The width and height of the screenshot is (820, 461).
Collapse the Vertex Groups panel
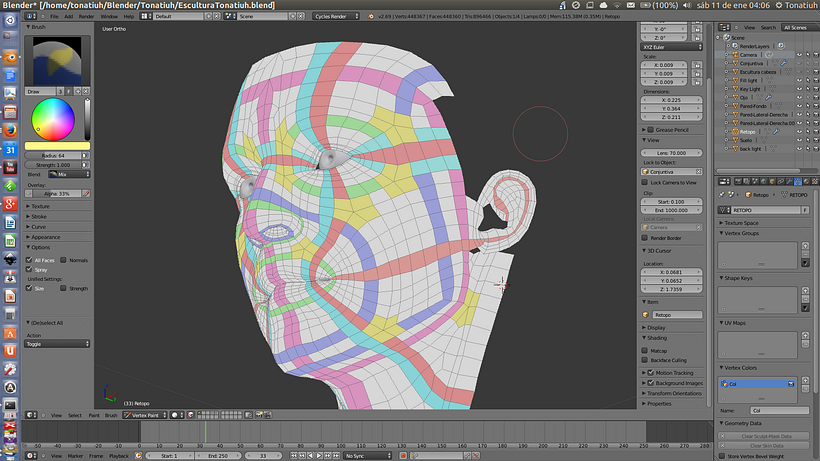click(x=741, y=233)
